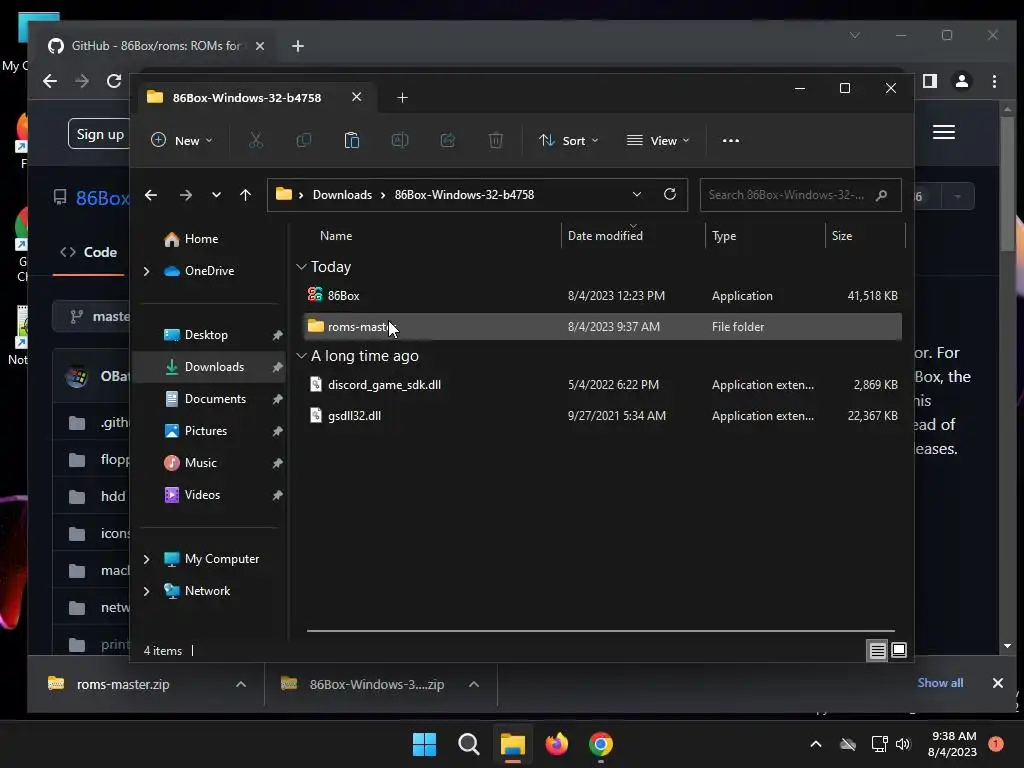The width and height of the screenshot is (1024, 768).
Task: Expand the address bar history dropdown
Action: click(x=637, y=194)
